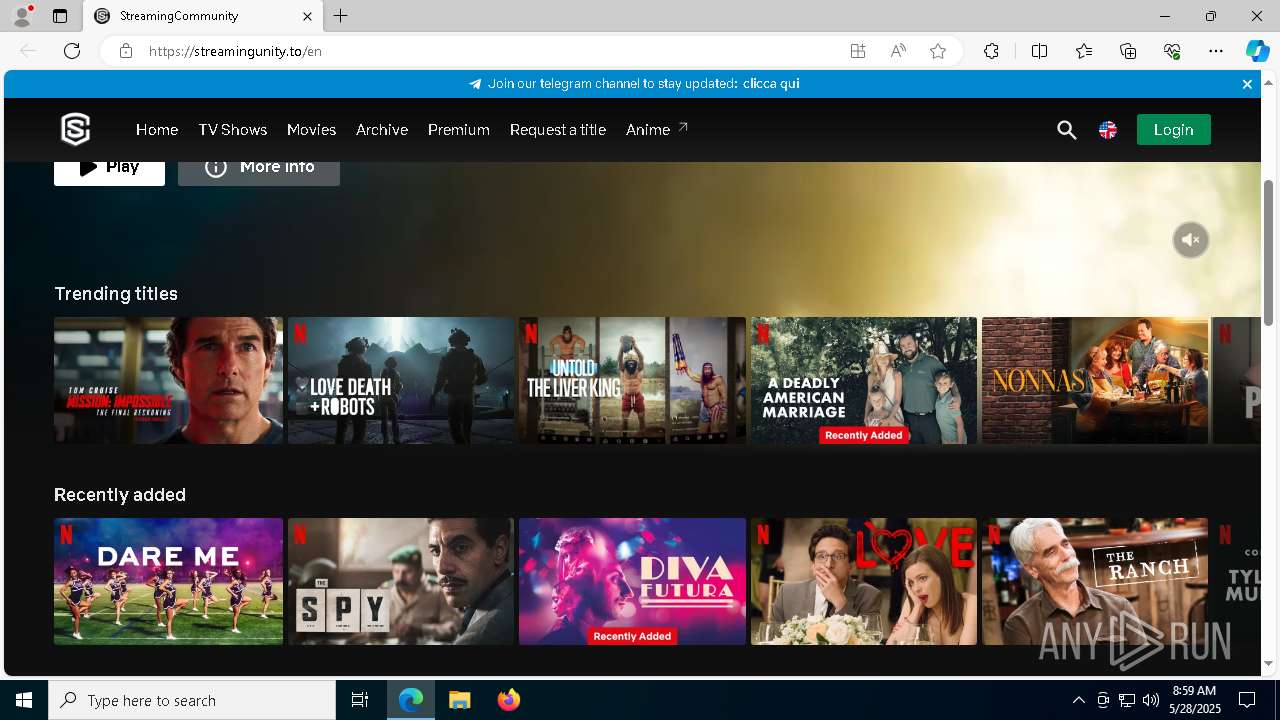Open Love series thumbnail

point(864,581)
